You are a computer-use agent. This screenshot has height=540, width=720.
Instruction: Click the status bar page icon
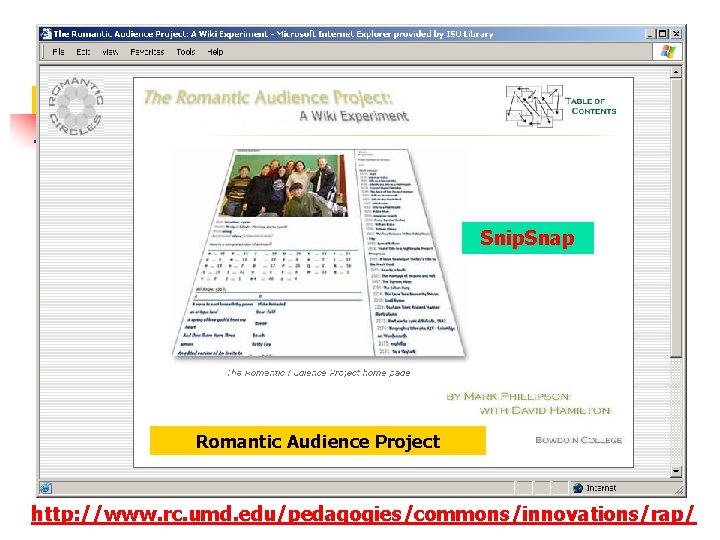tap(45, 488)
